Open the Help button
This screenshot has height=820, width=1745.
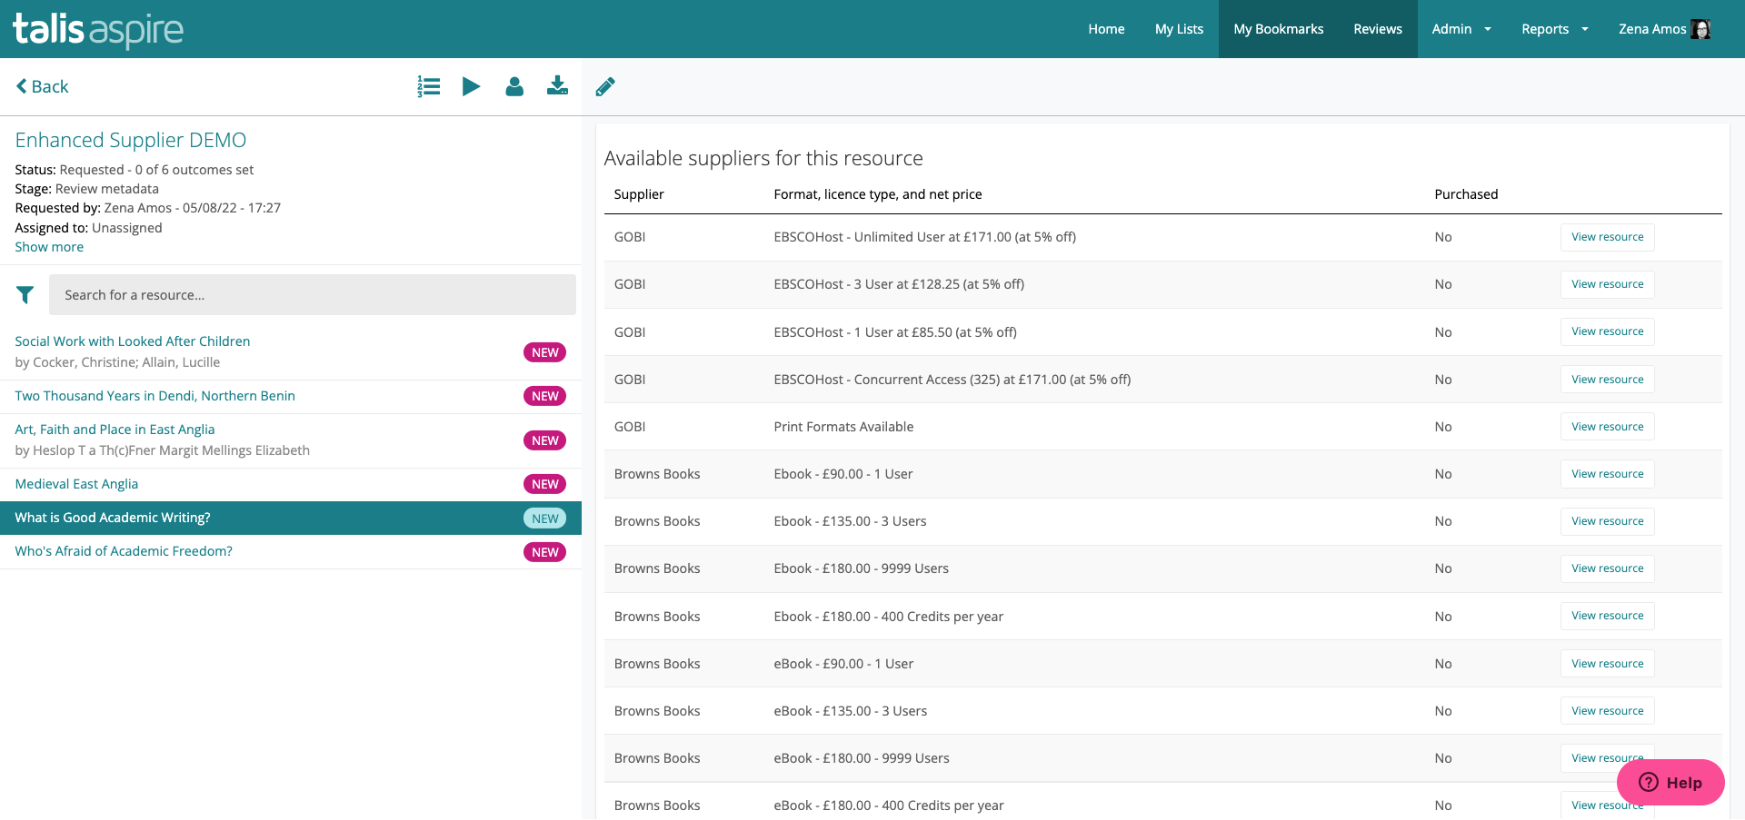point(1670,782)
